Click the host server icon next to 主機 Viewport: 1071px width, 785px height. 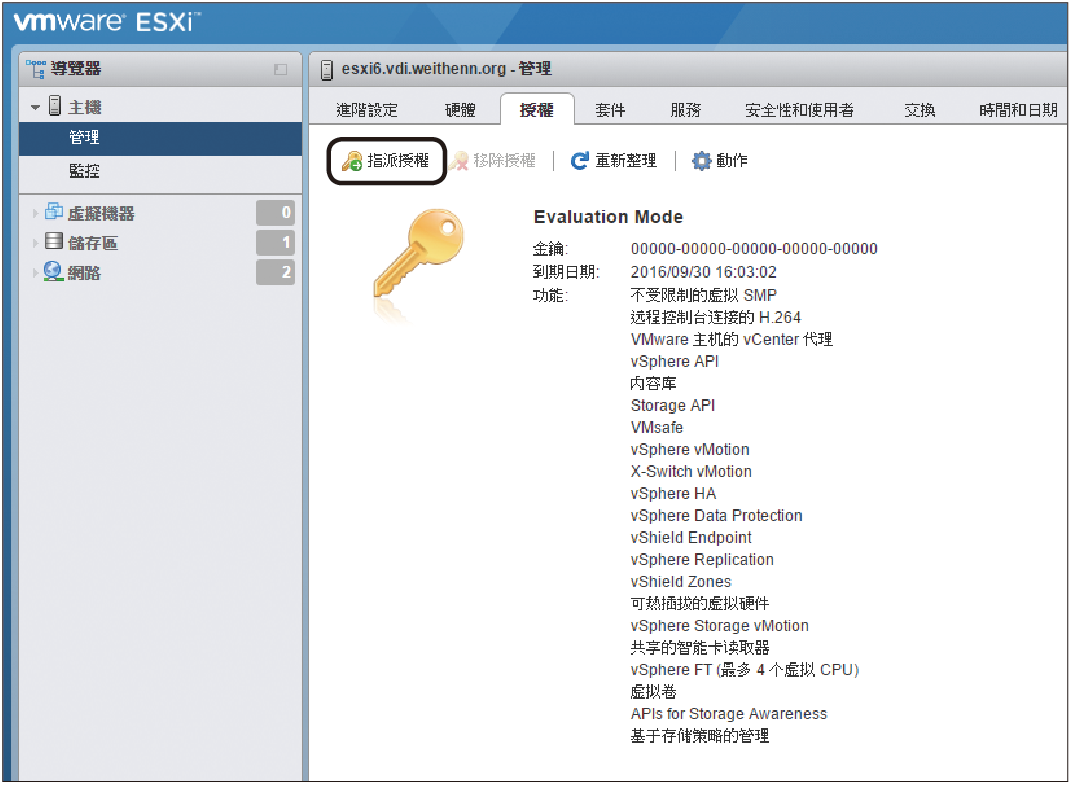tap(55, 106)
